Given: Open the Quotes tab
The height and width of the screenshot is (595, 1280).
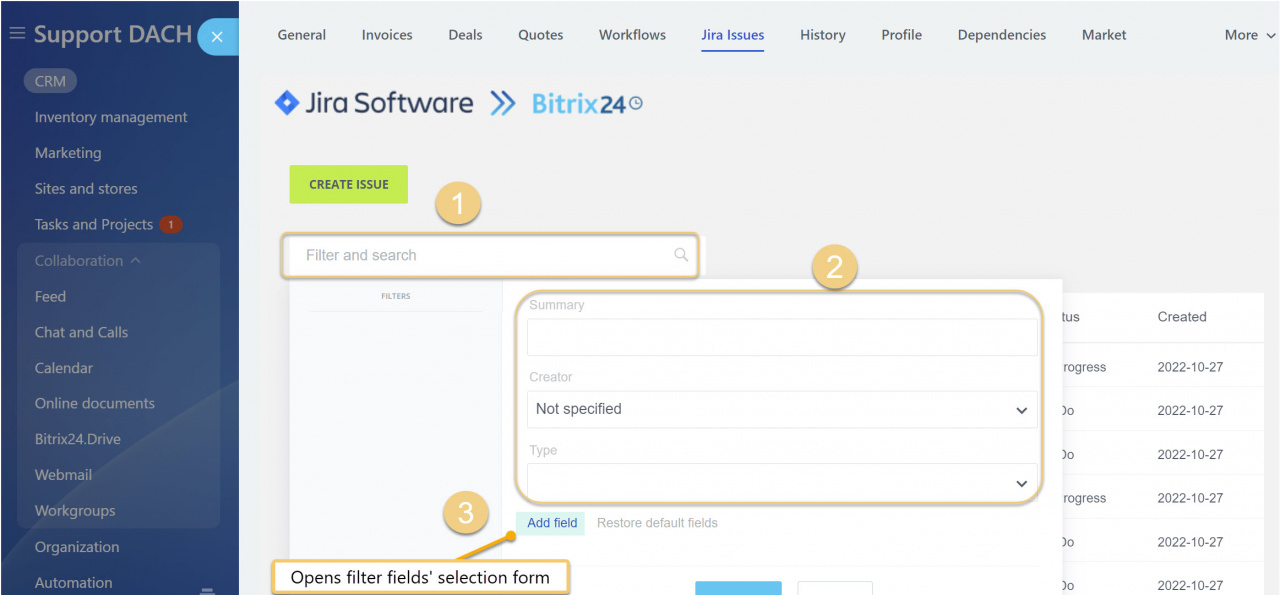Looking at the screenshot, I should coord(540,35).
